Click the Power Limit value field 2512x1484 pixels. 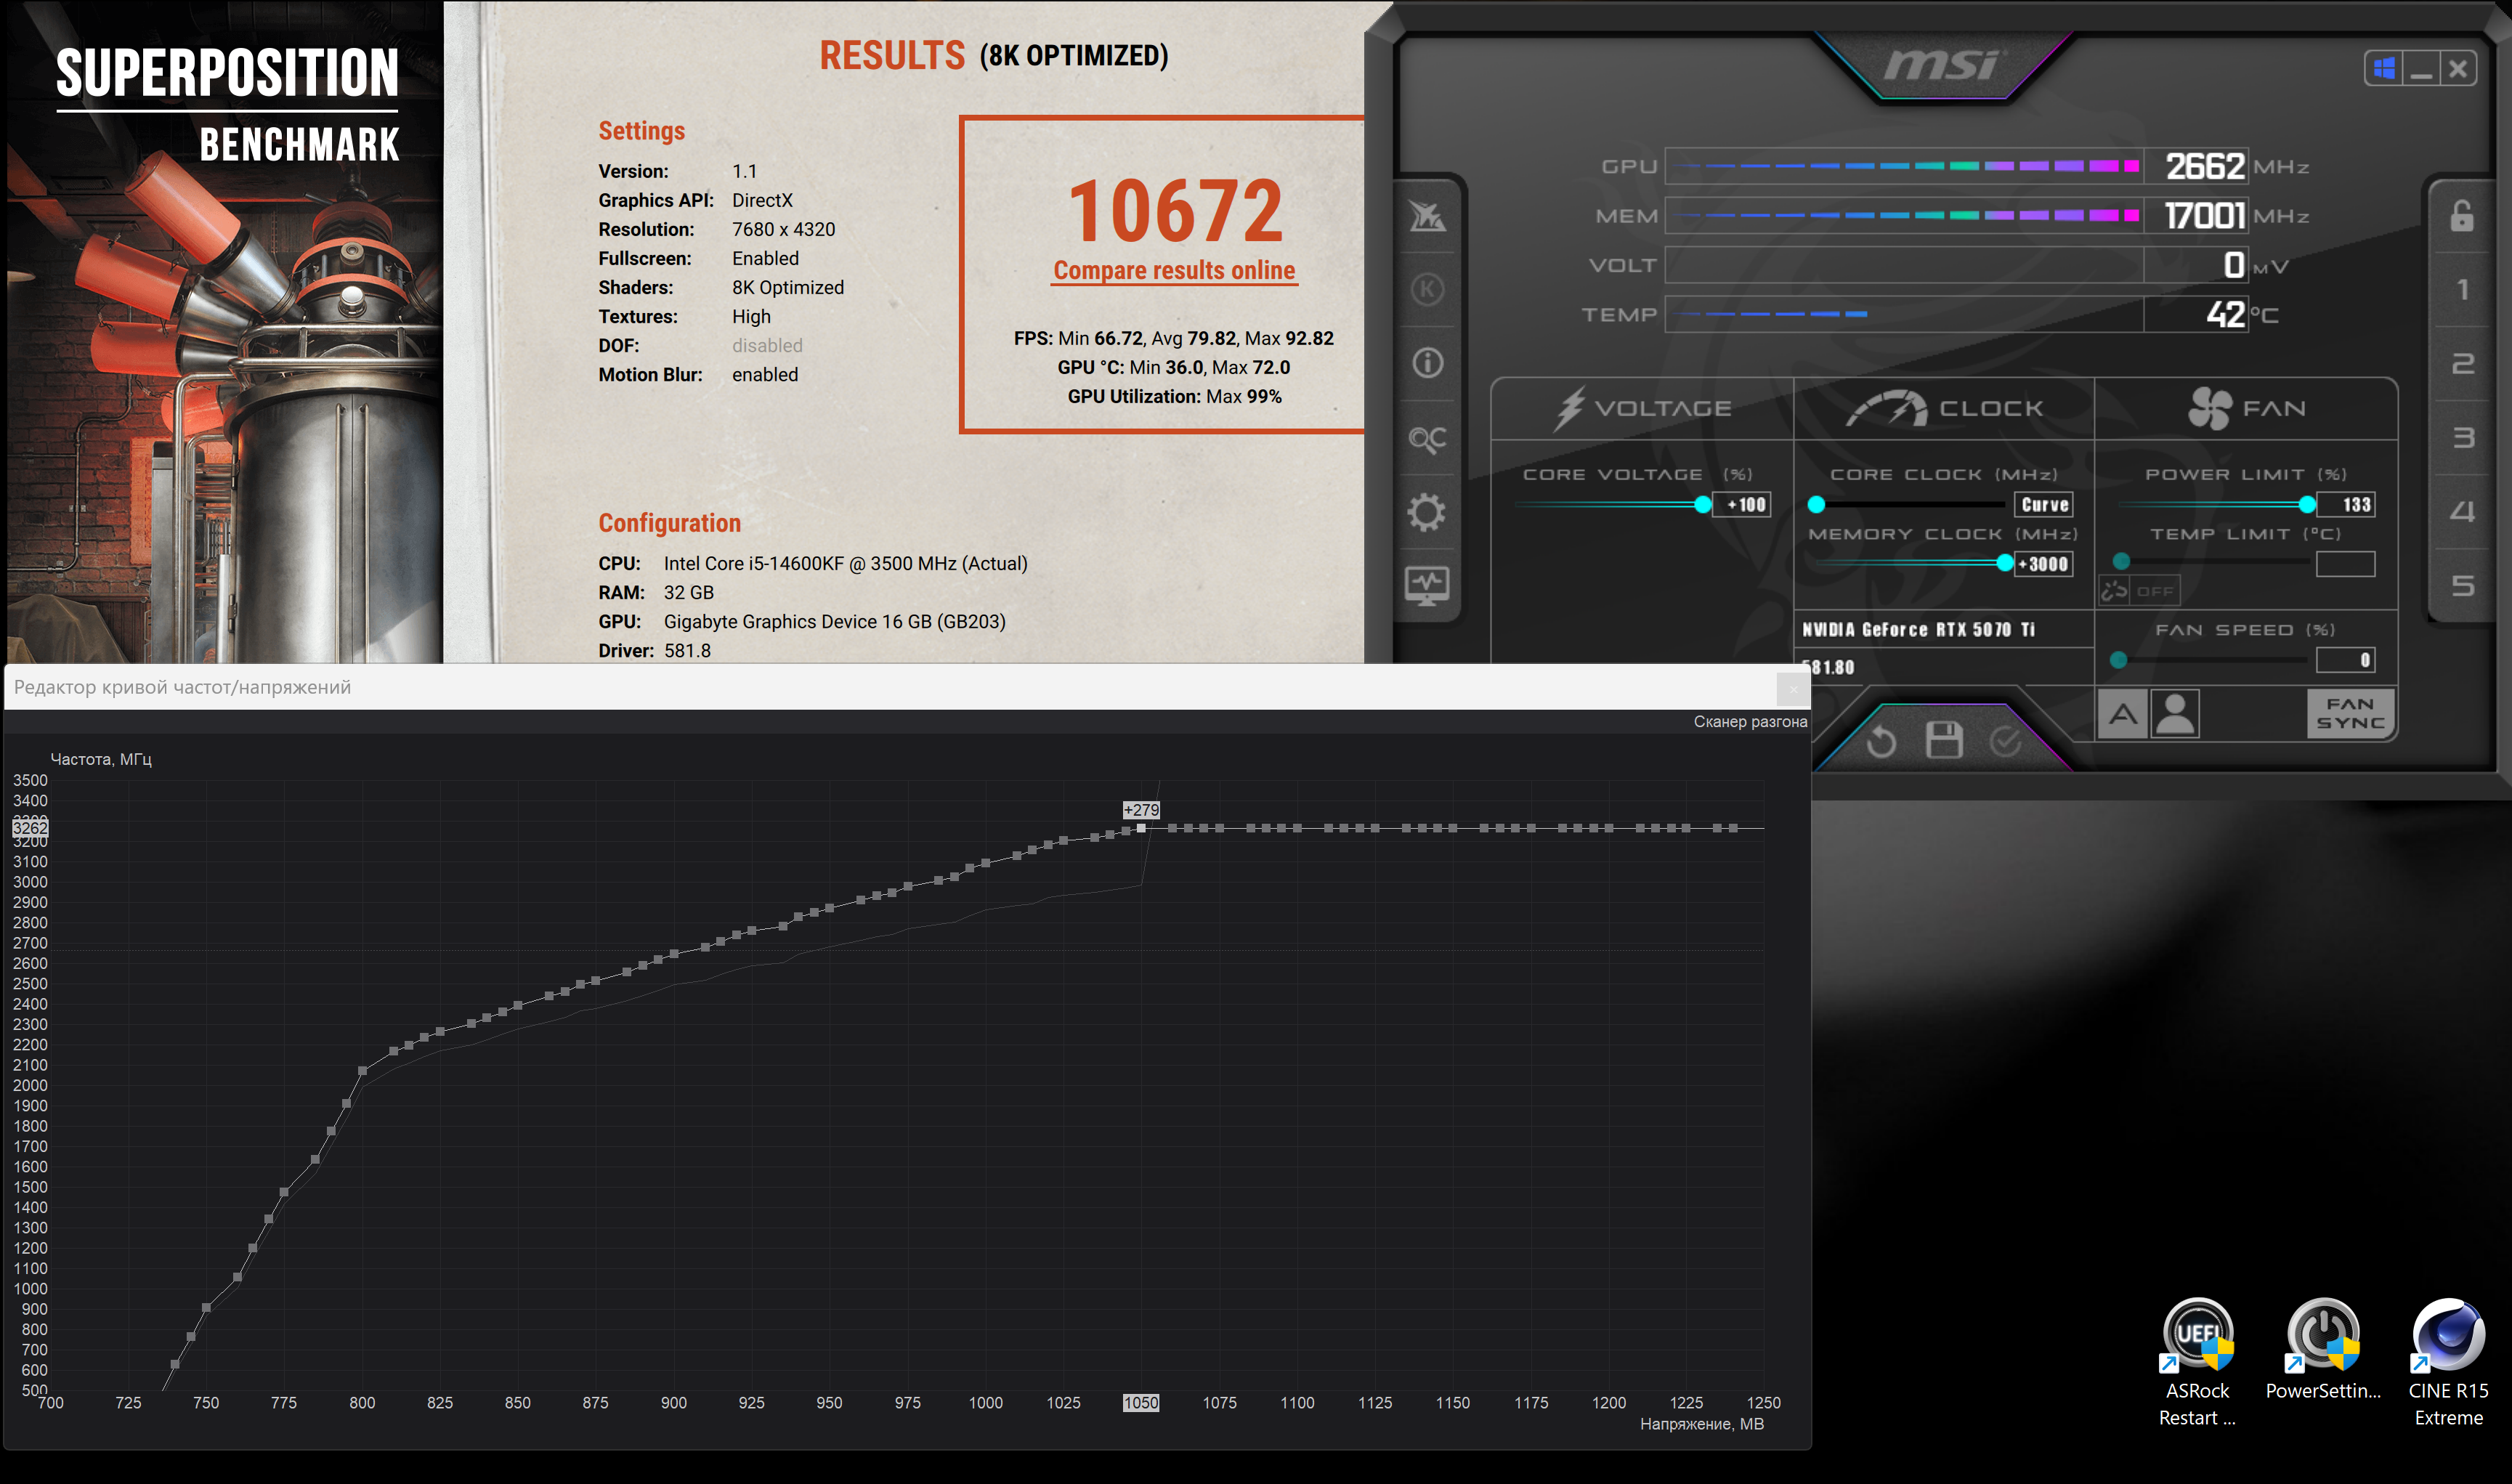2346,504
